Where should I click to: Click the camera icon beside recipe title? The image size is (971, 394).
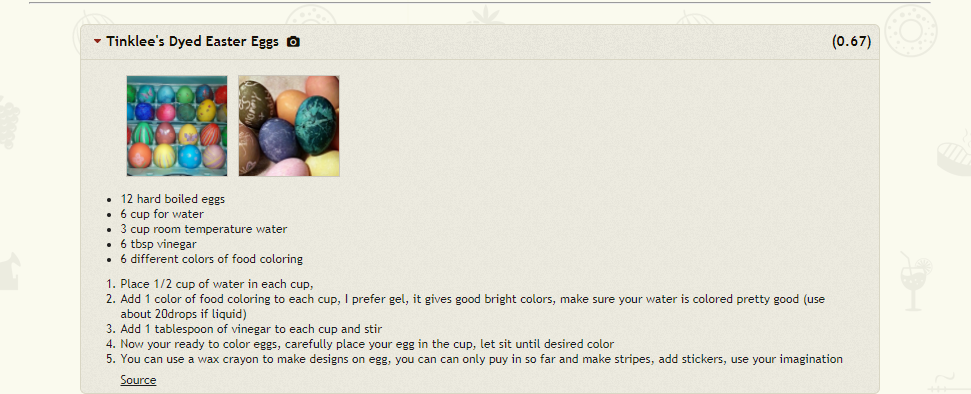294,42
